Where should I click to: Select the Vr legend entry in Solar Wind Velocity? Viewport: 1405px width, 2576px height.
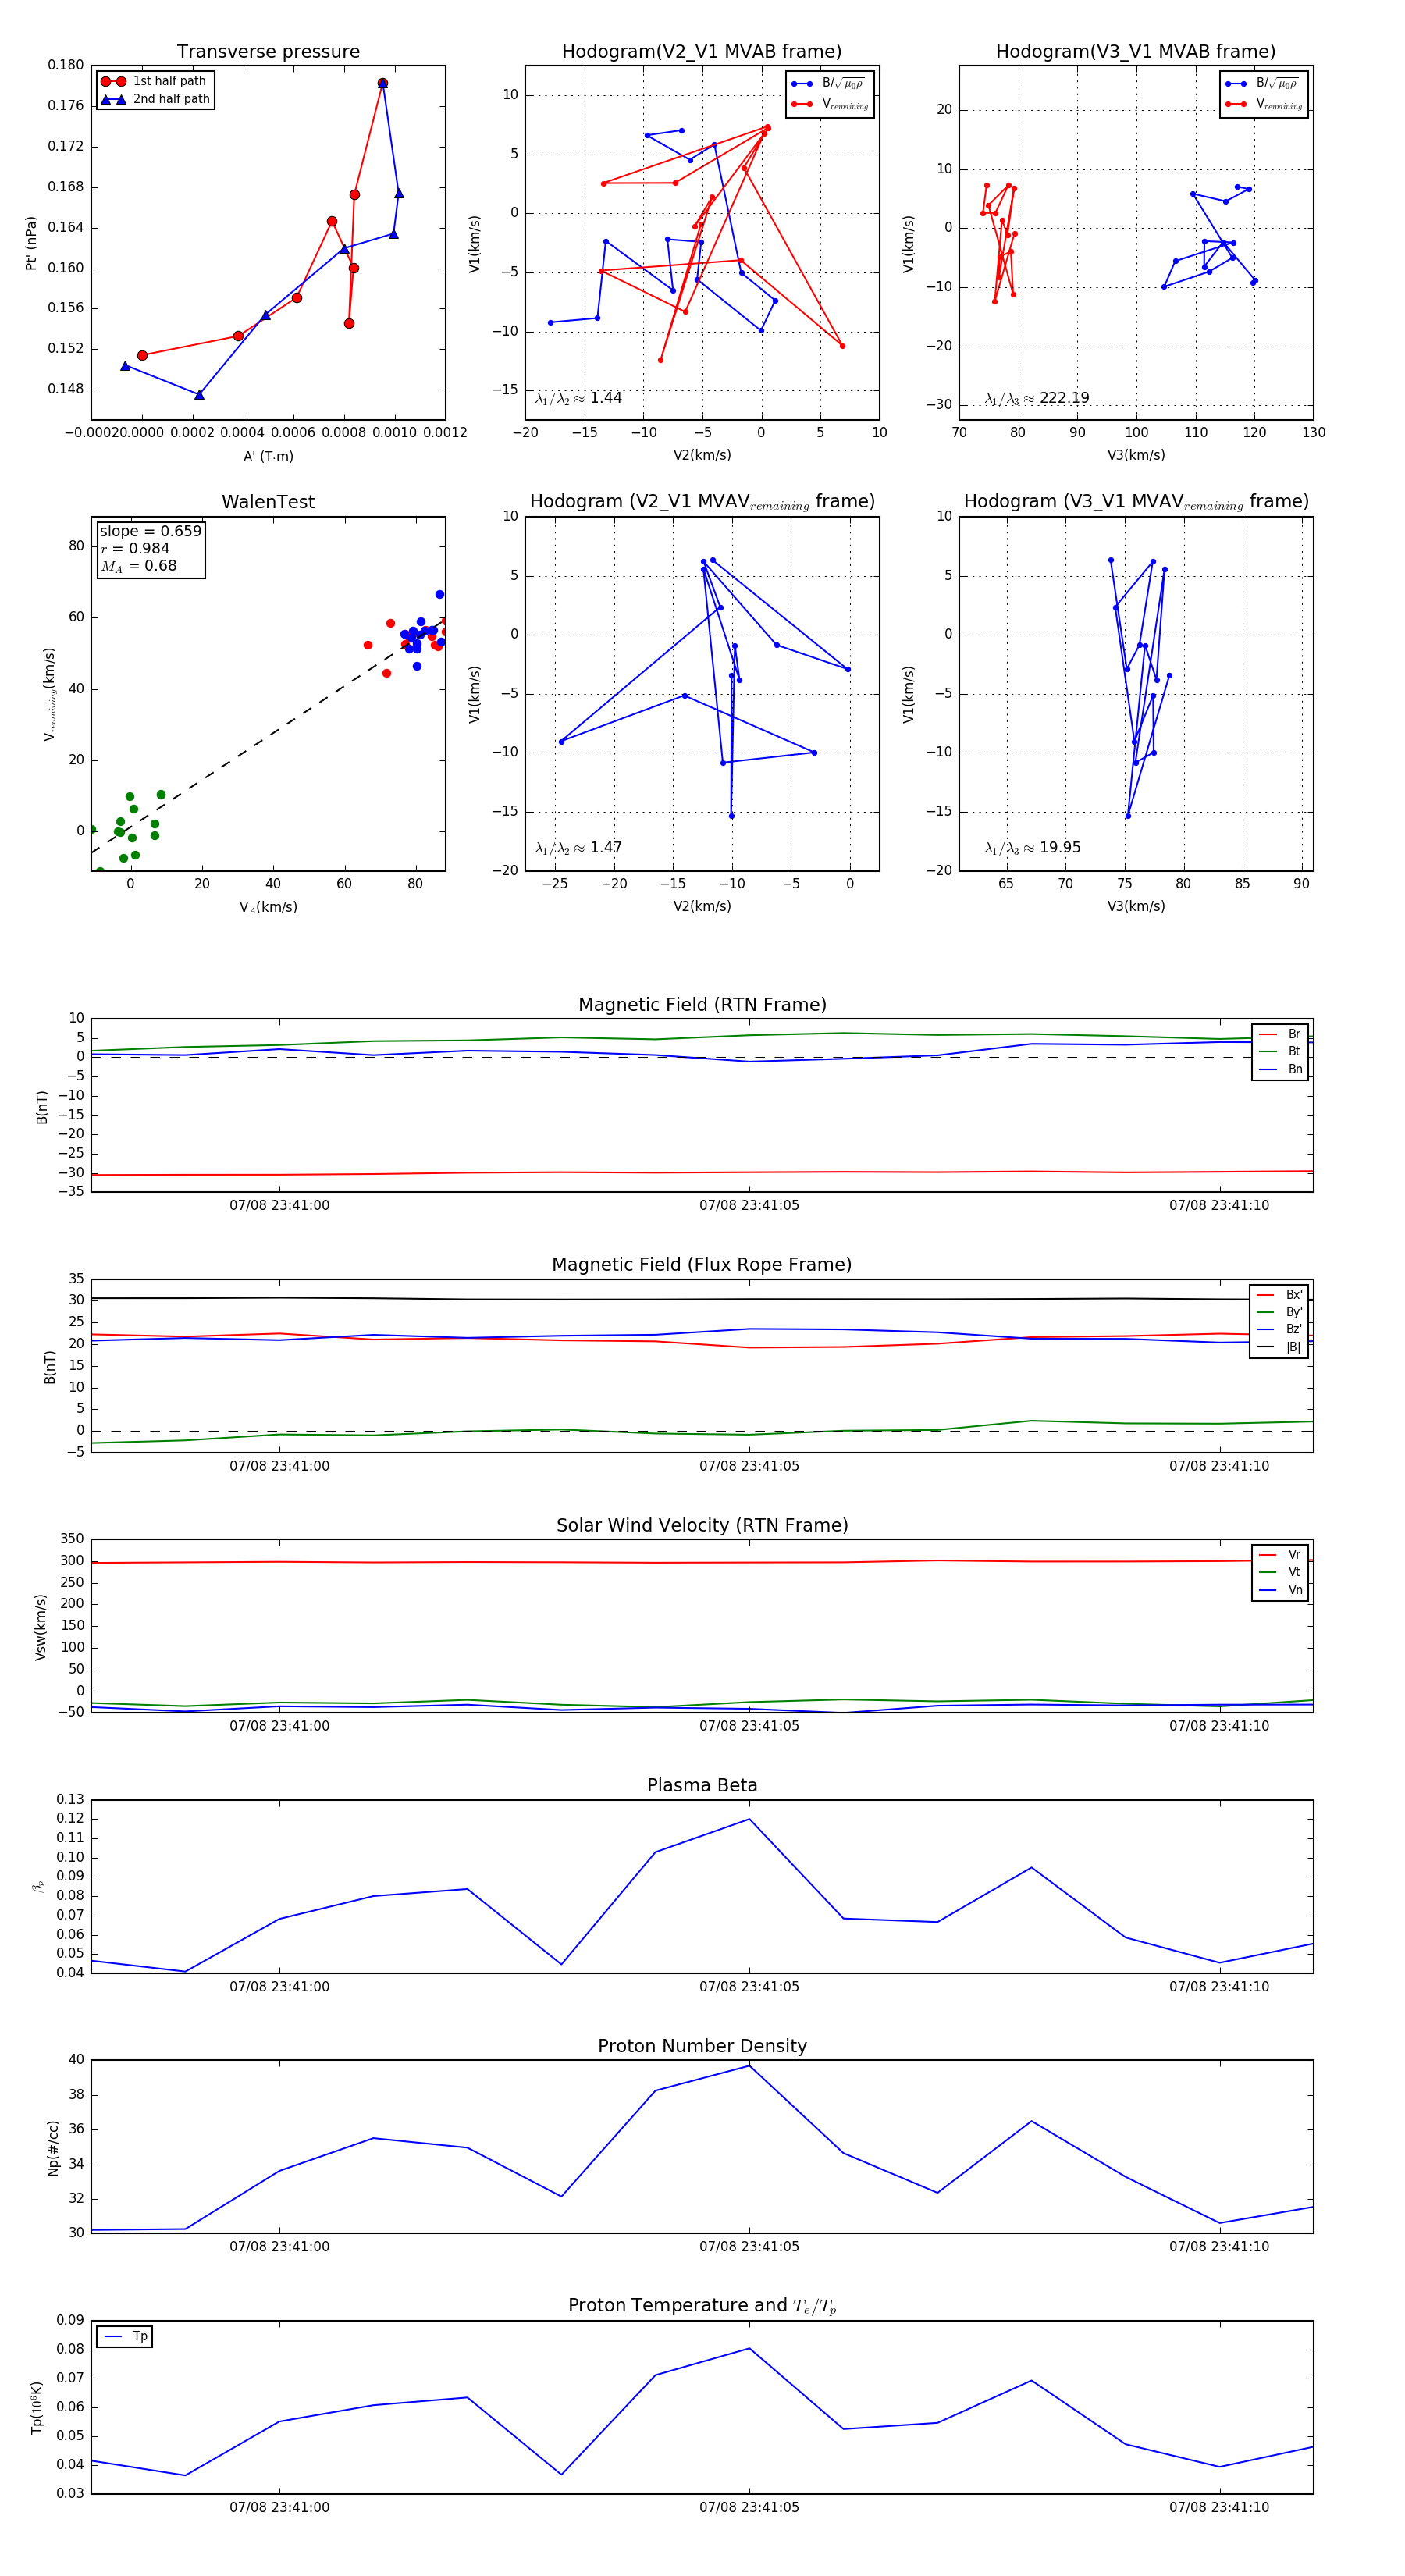(x=1281, y=1554)
